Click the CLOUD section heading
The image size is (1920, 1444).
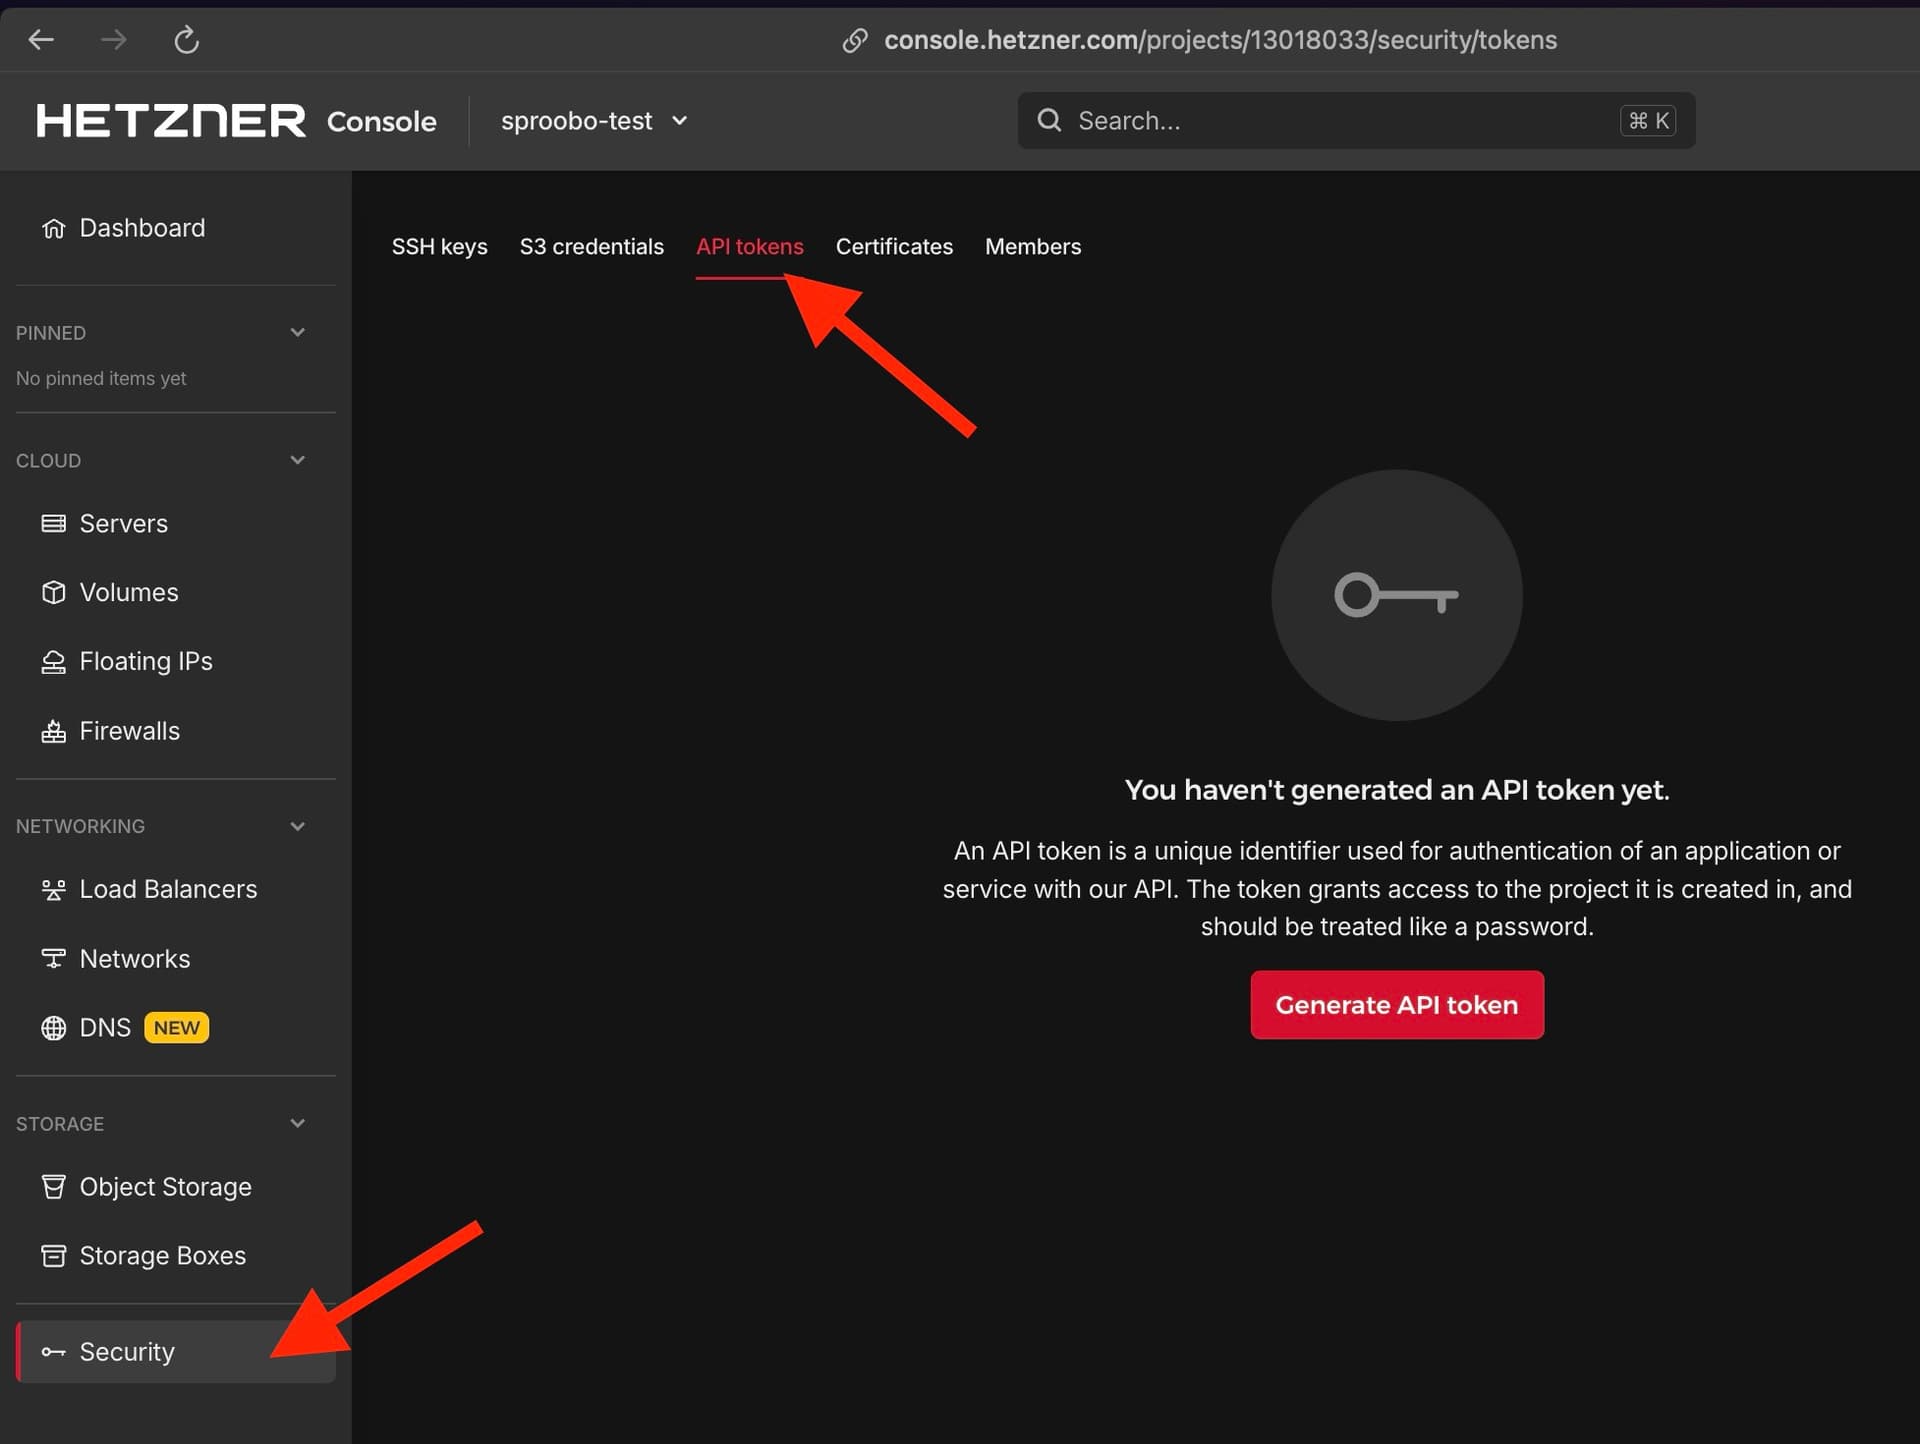click(48, 461)
